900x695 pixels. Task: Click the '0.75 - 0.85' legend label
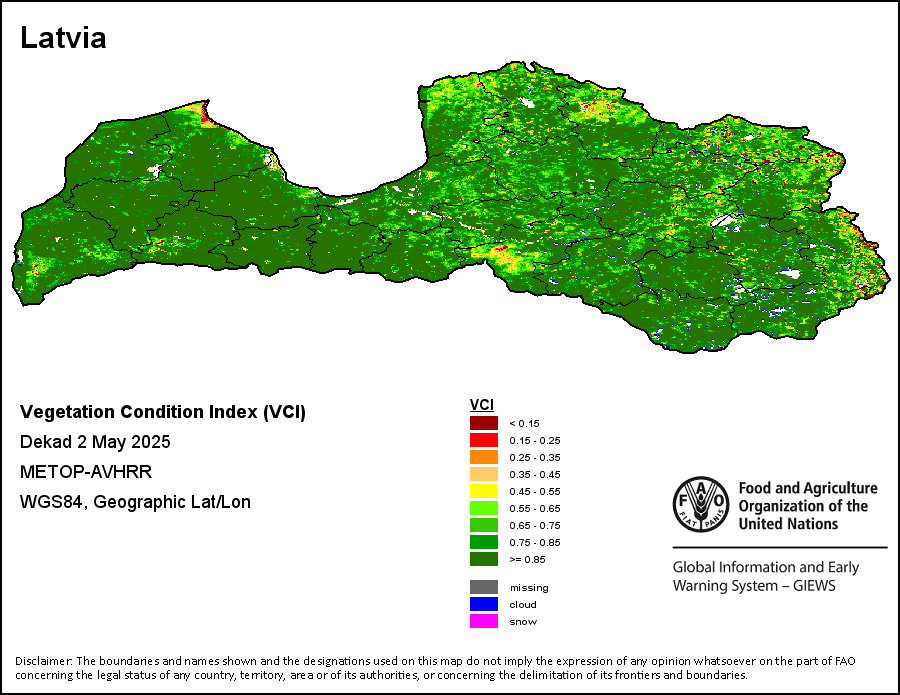click(535, 542)
